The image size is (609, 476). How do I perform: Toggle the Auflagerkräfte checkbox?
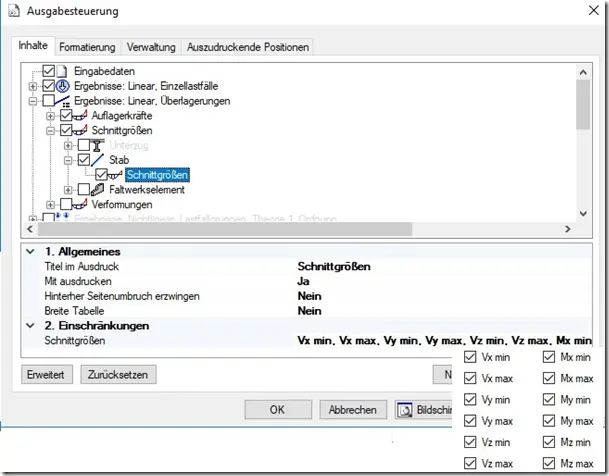(66, 115)
